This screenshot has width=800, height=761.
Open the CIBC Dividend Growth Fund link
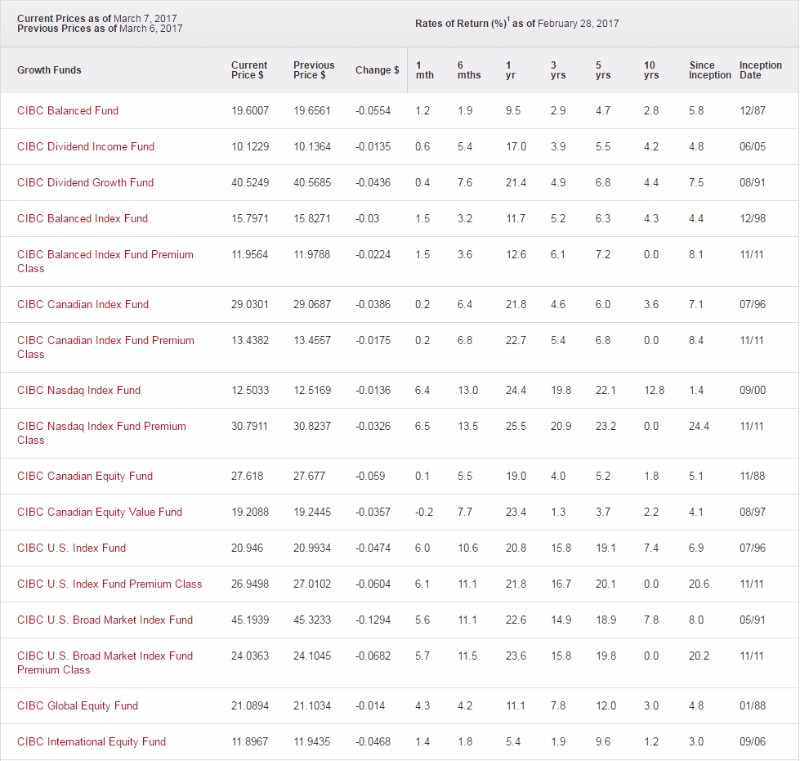coord(85,183)
